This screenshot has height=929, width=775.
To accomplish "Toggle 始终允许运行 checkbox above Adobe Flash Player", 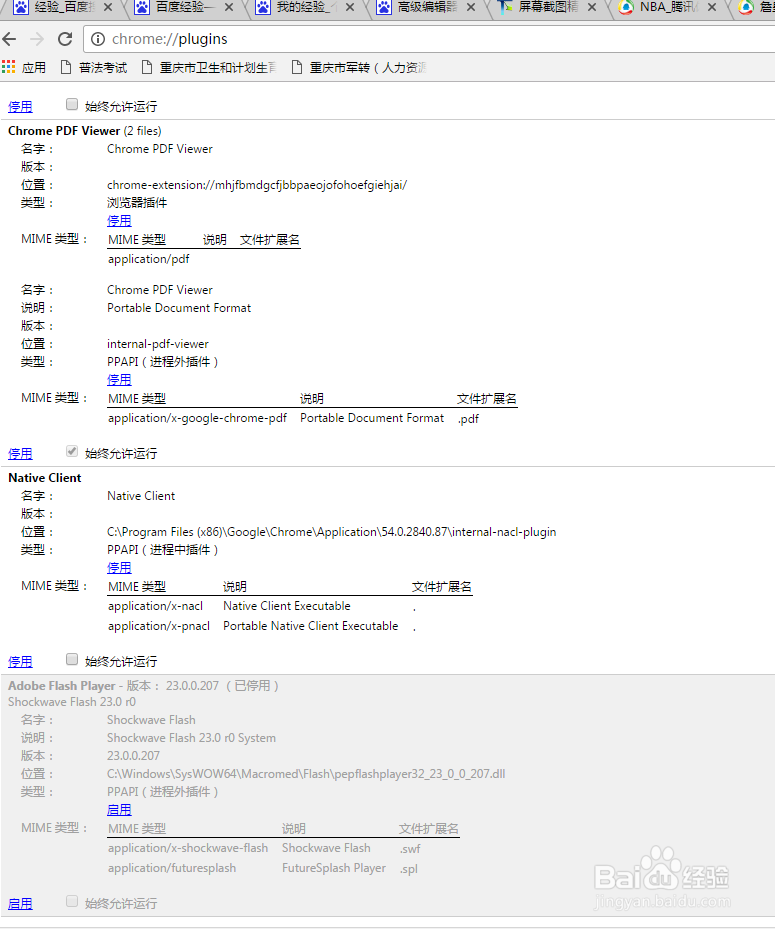I will (72, 659).
